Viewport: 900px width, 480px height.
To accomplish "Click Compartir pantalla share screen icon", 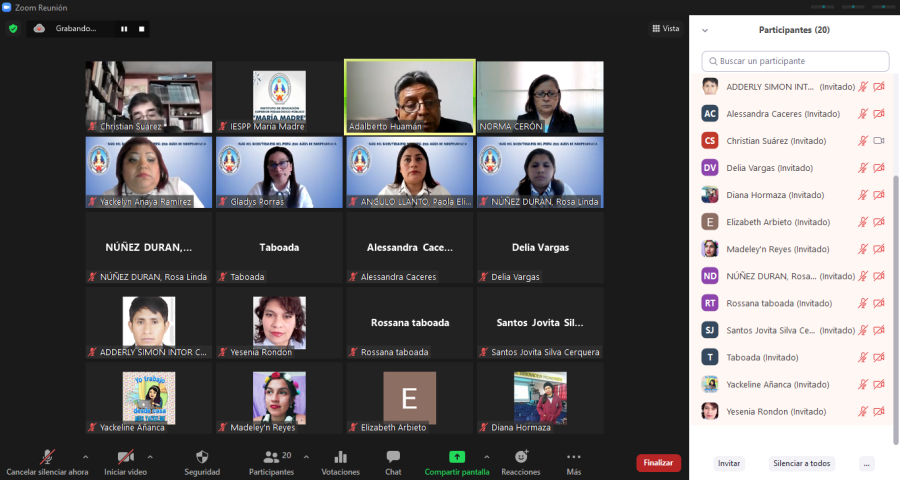I will pyautogui.click(x=457, y=457).
